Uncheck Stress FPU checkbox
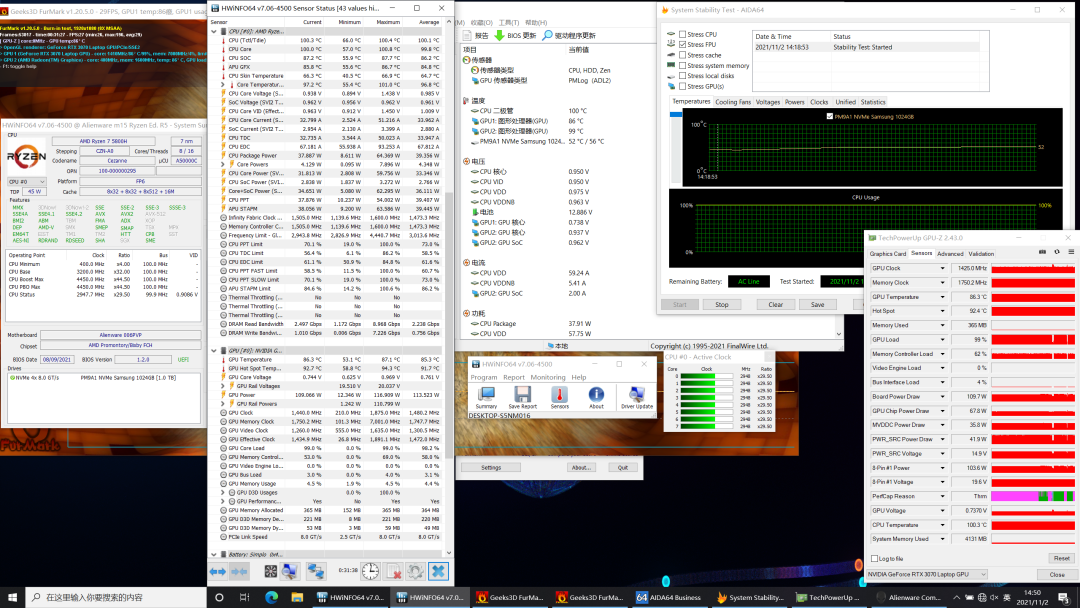Viewport: 1080px width, 608px height. point(683,45)
